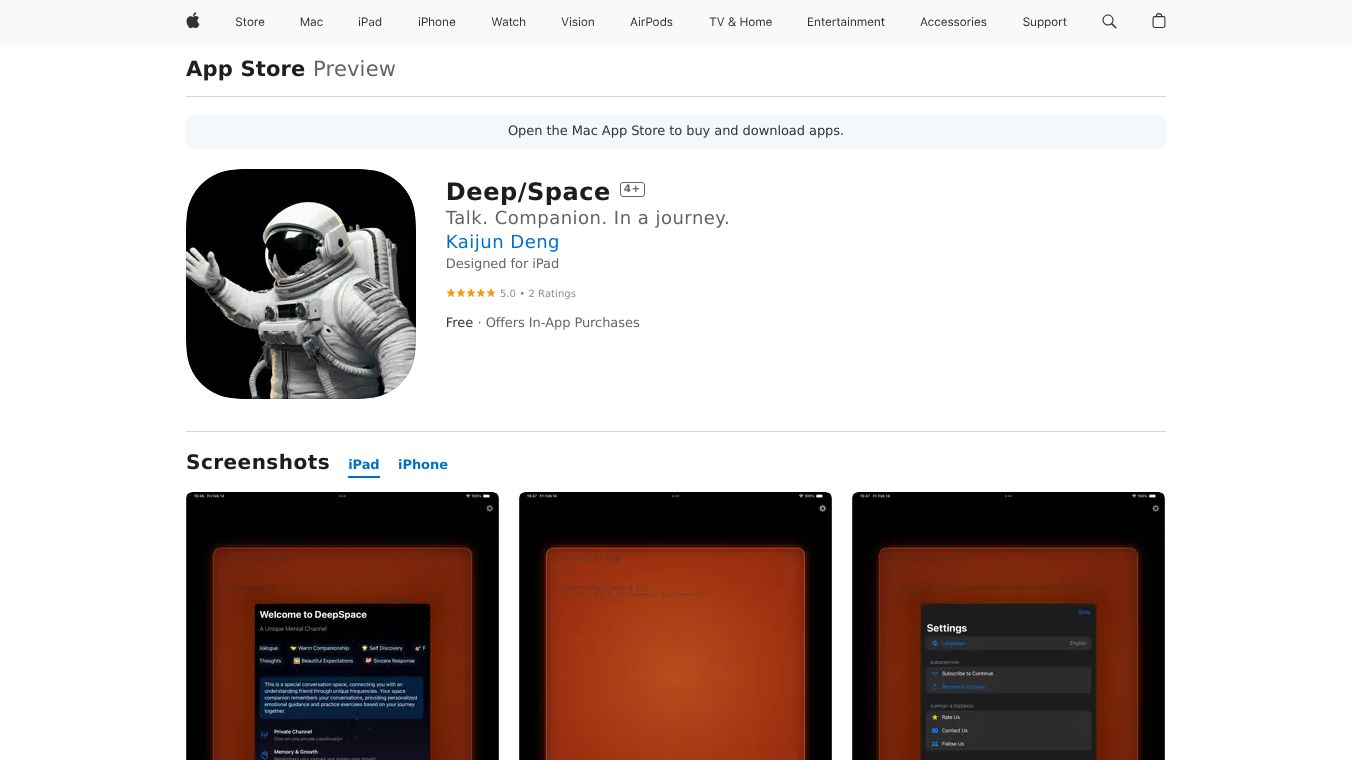Open developer Kaijun Deng's page
Viewport: 1352px width, 760px height.
[502, 242]
